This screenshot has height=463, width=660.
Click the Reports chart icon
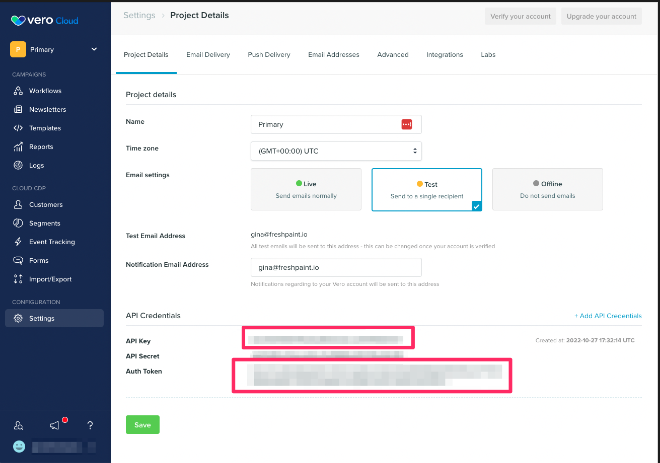18,147
